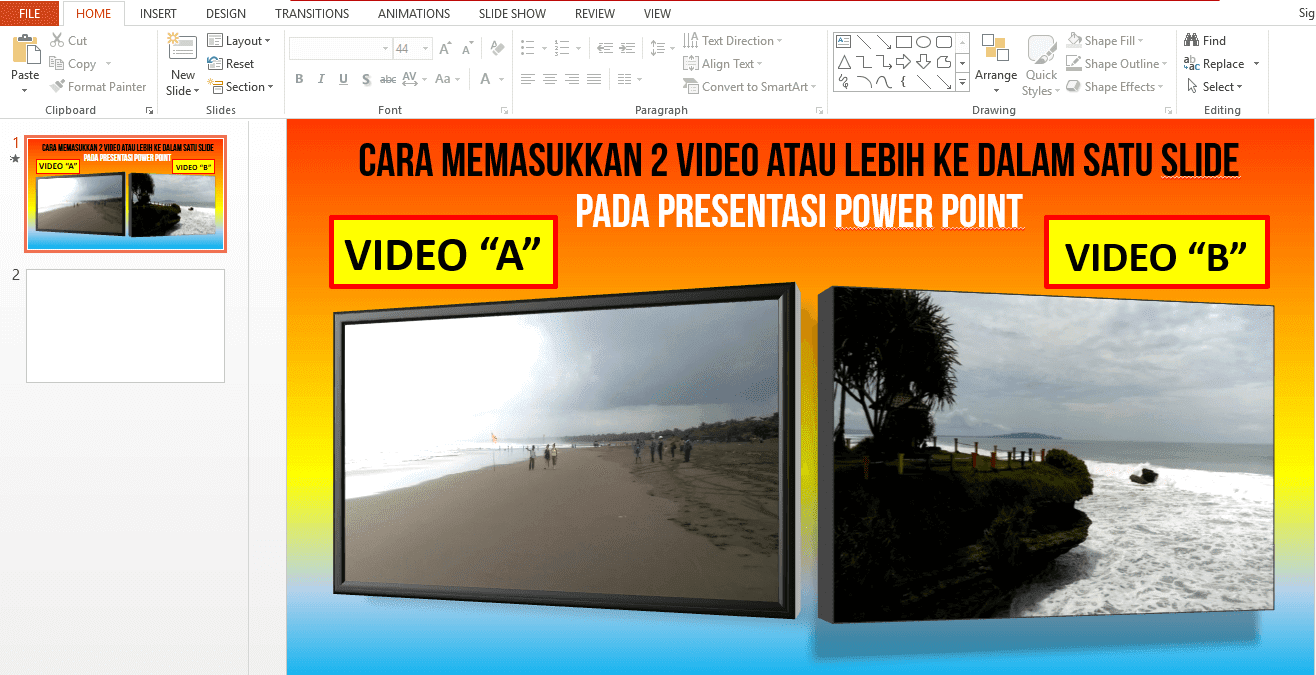This screenshot has width=1316, height=675.
Task: Center the text alignment
Action: pos(550,79)
